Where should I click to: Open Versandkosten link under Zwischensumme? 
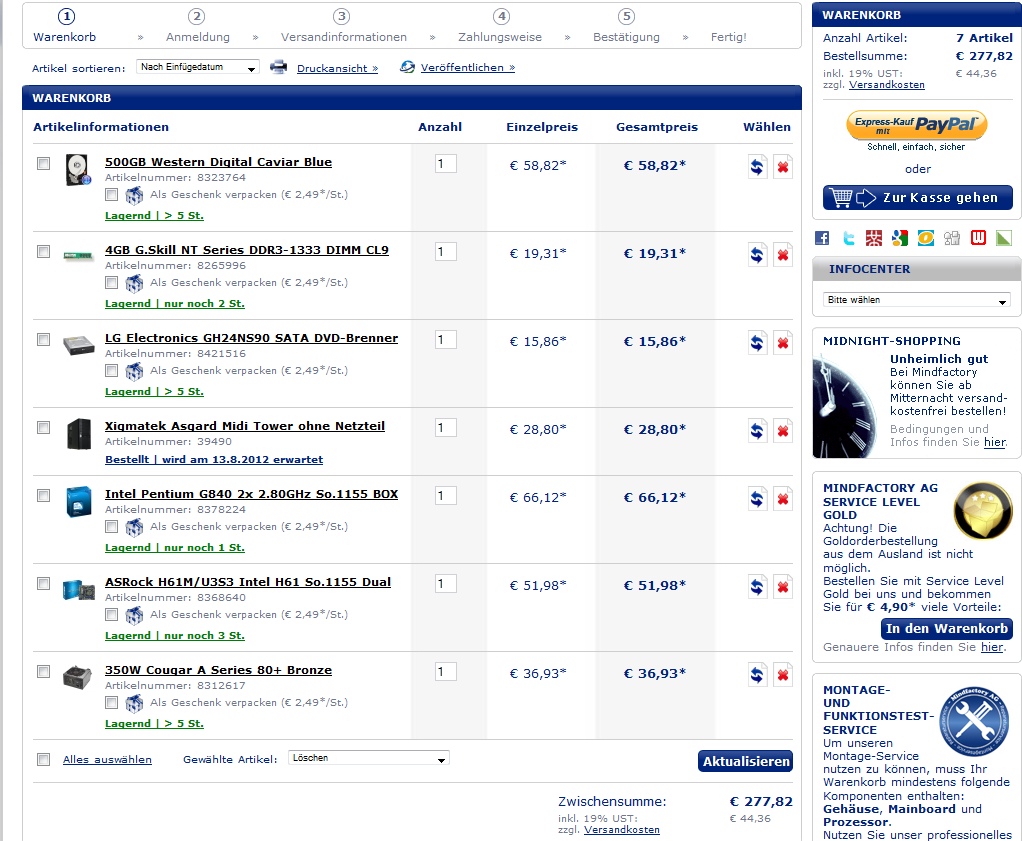click(622, 830)
